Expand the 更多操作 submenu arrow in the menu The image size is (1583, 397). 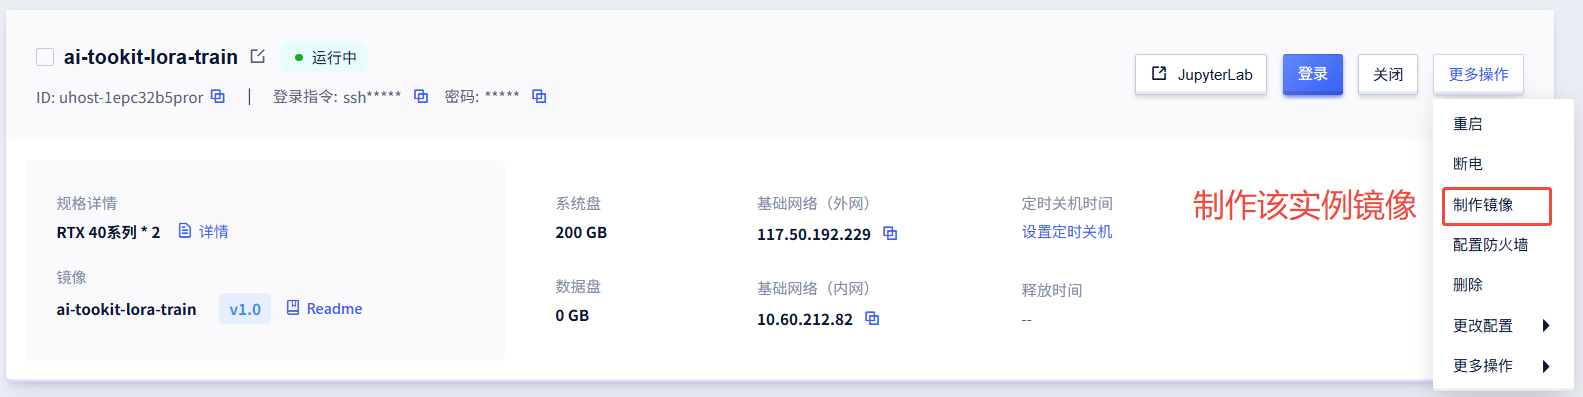coord(1546,366)
